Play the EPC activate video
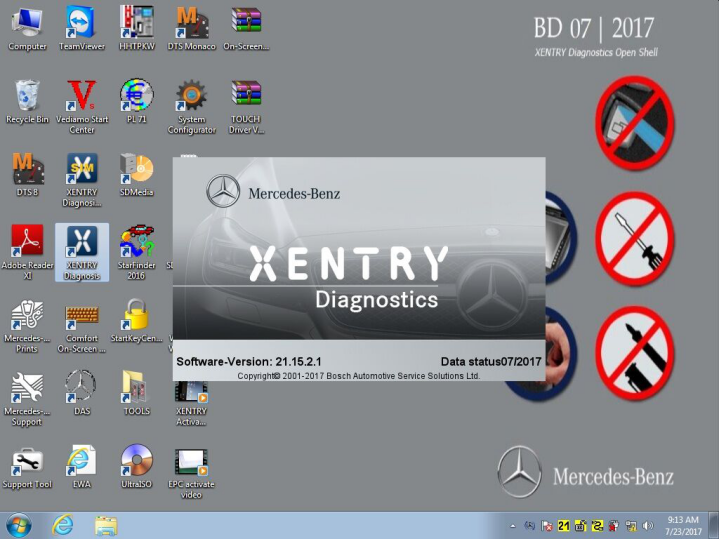 191,472
